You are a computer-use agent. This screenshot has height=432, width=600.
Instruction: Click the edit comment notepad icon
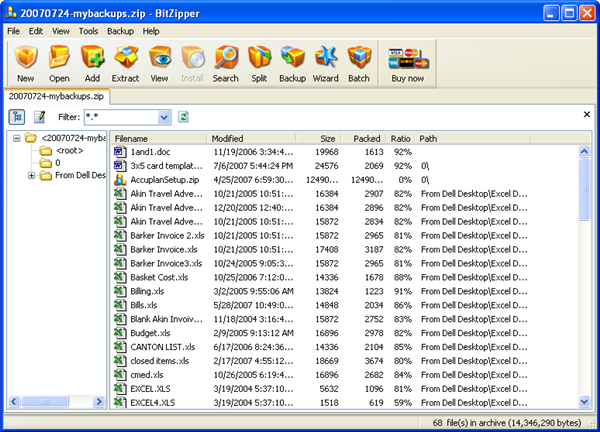[39, 117]
